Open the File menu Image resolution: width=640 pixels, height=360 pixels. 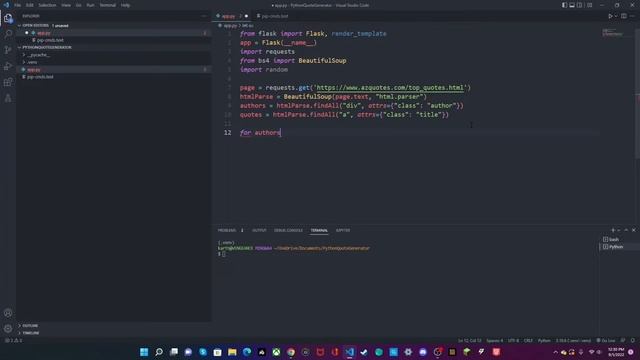(x=18, y=5)
